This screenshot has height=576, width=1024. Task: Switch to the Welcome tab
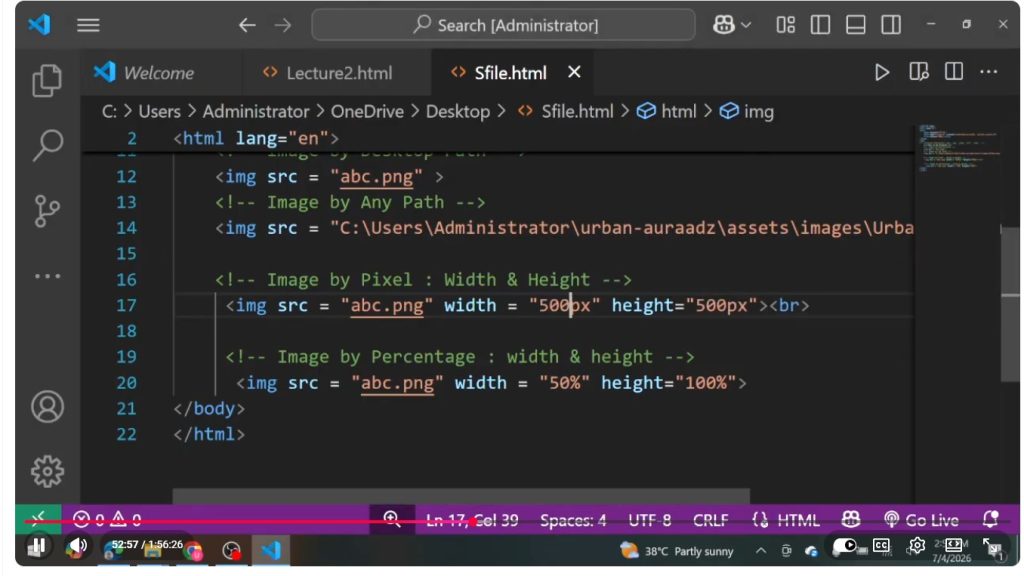(x=144, y=72)
